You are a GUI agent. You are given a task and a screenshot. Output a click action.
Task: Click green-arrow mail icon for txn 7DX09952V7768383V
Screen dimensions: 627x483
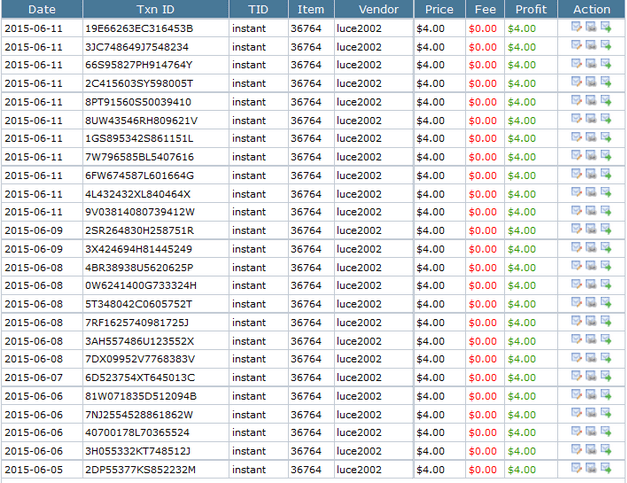pos(606,357)
